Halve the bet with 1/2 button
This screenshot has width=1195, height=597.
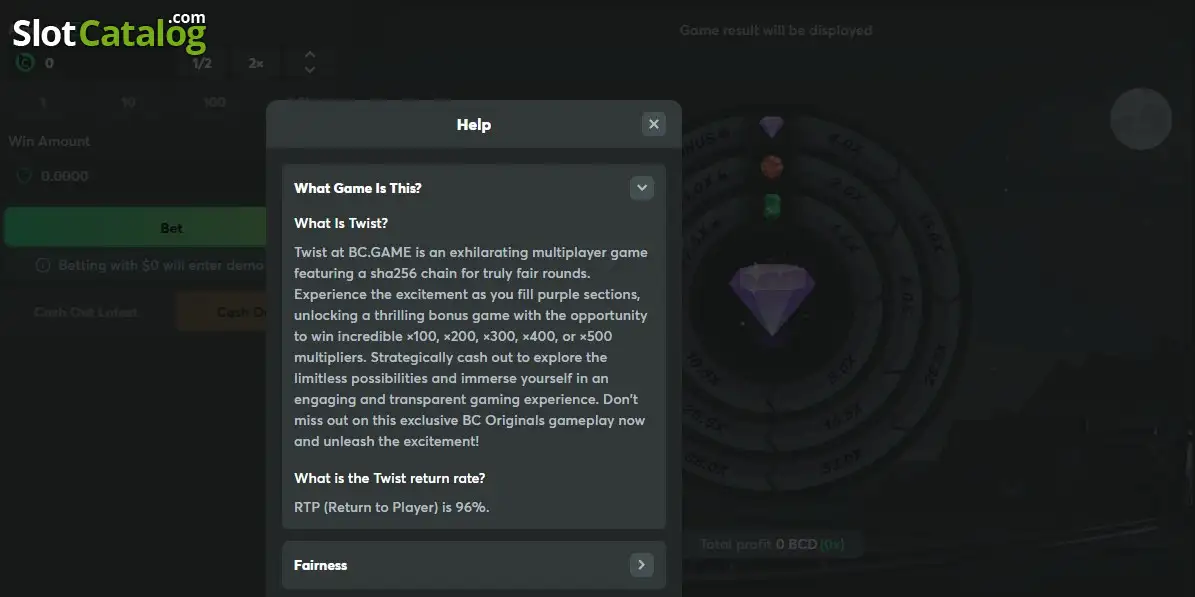point(202,63)
